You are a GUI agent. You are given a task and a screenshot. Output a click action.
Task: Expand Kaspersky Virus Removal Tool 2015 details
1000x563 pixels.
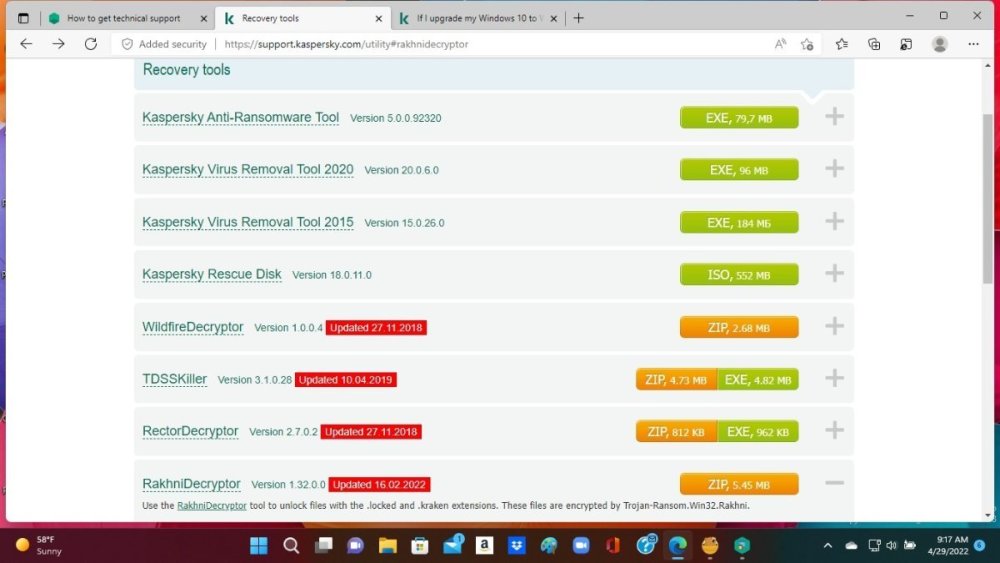point(834,222)
